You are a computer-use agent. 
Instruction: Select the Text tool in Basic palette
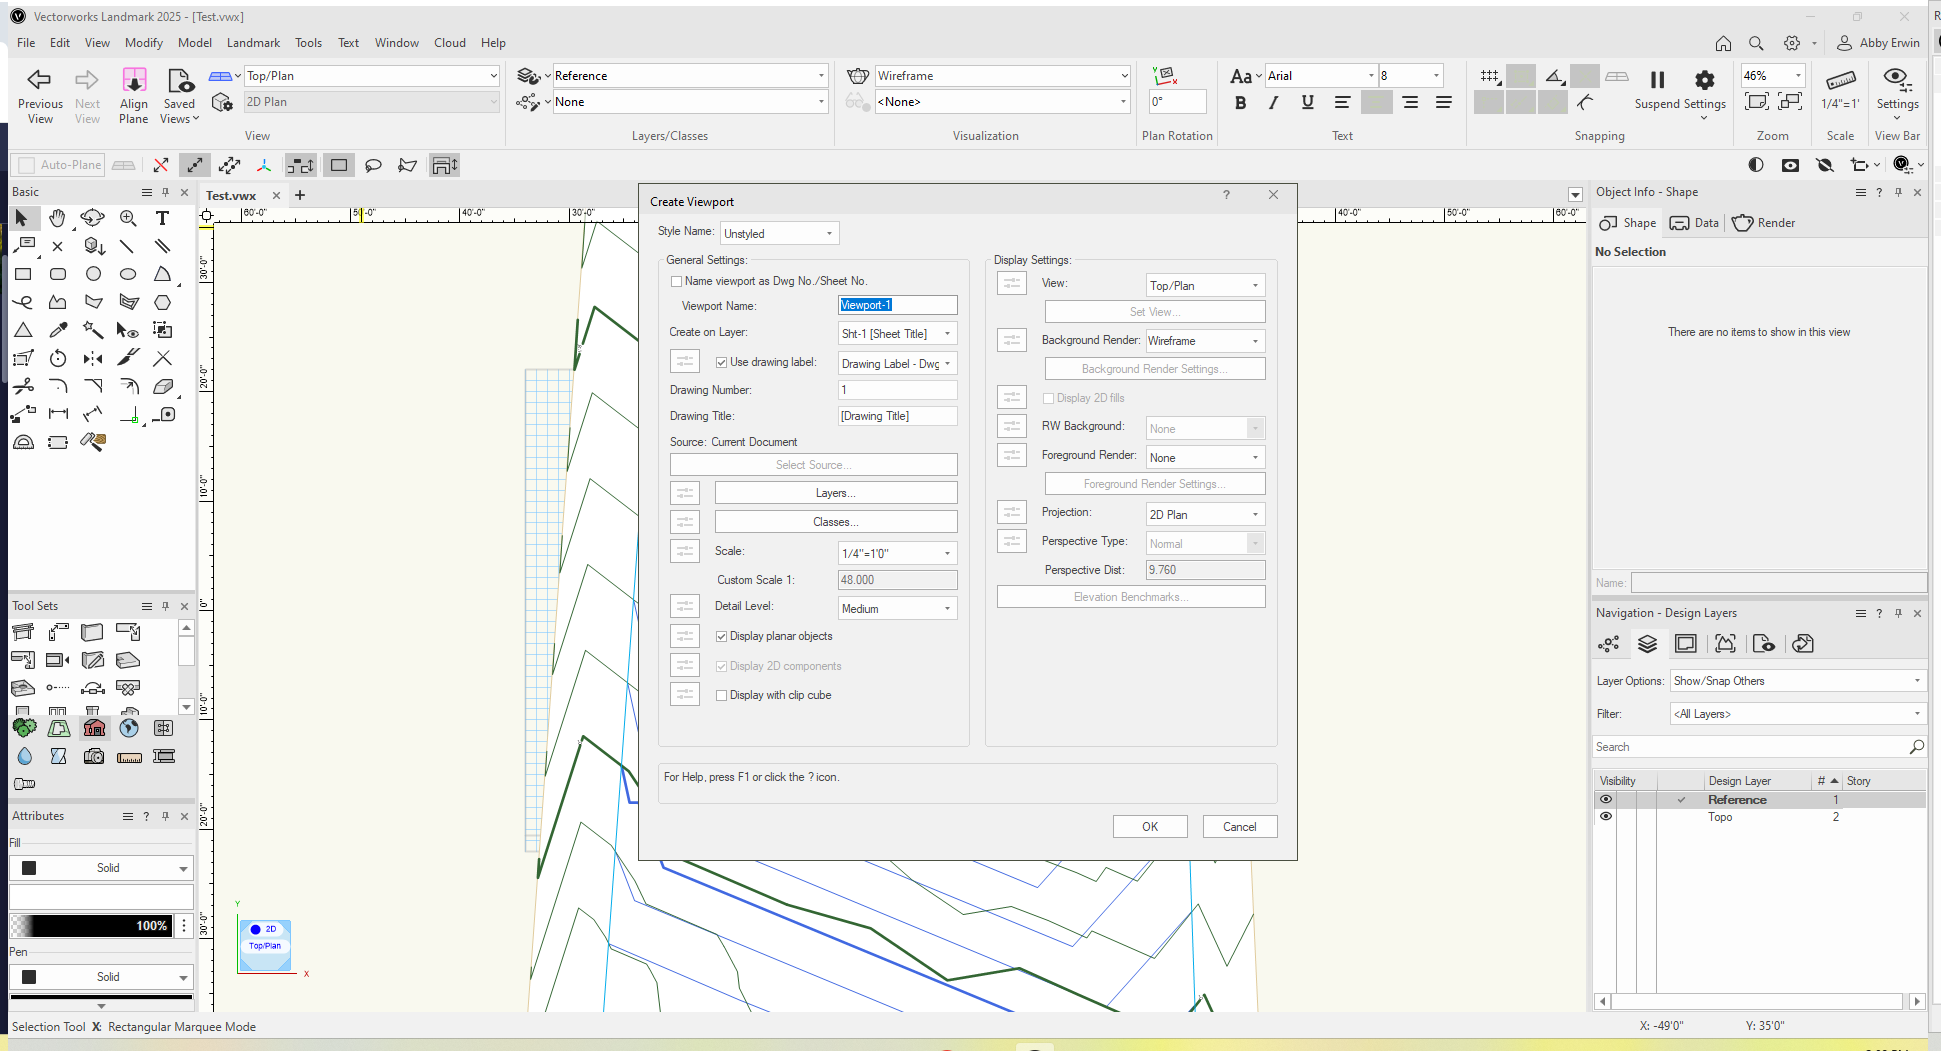click(x=162, y=218)
